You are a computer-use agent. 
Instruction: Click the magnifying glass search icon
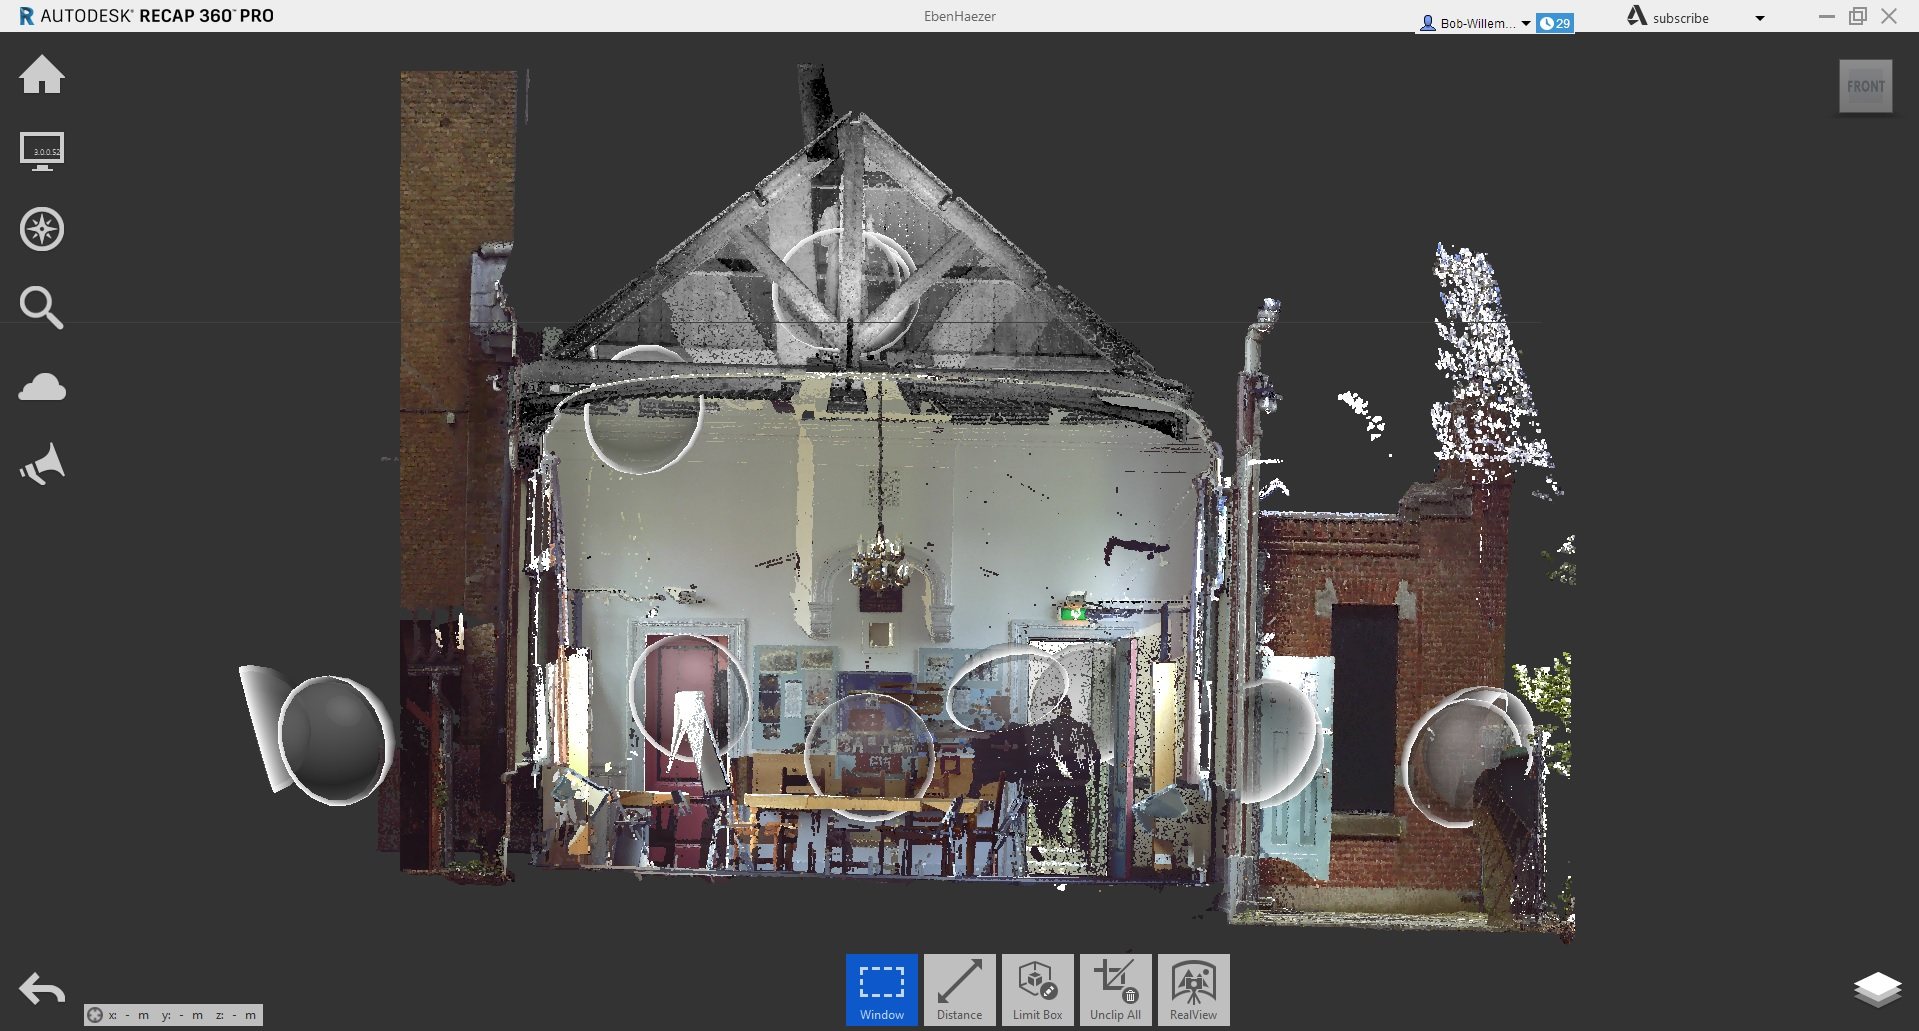tap(42, 307)
